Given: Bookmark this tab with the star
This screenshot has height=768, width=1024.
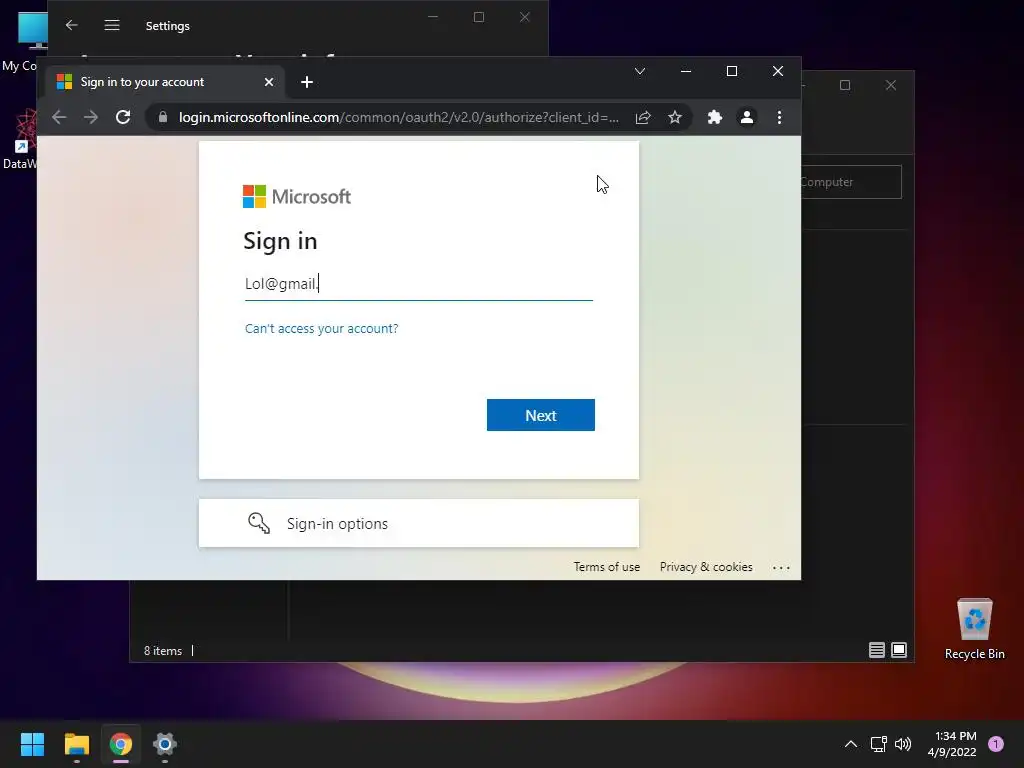Looking at the screenshot, I should coord(675,118).
